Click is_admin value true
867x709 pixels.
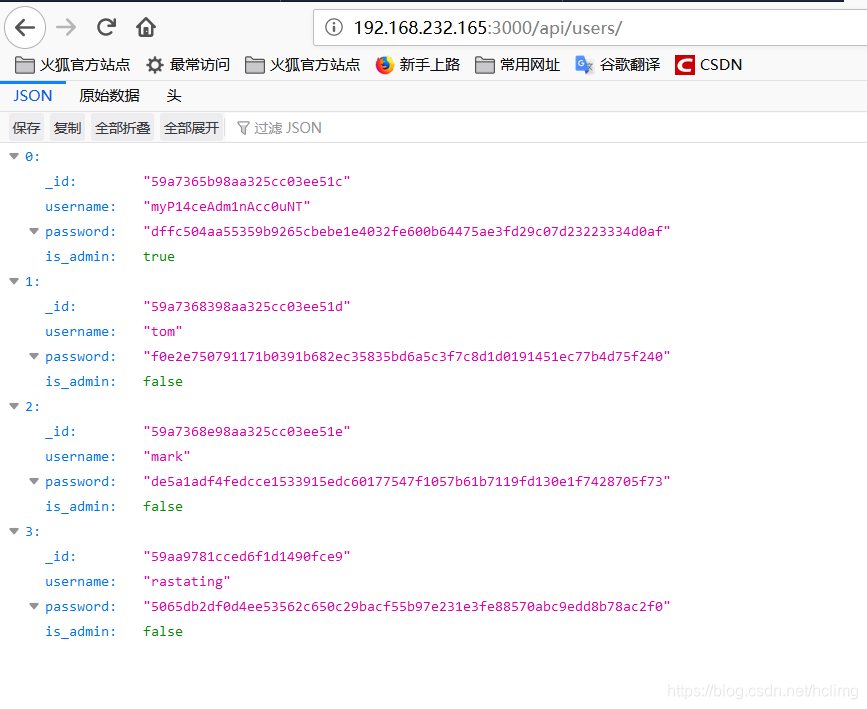pos(159,257)
